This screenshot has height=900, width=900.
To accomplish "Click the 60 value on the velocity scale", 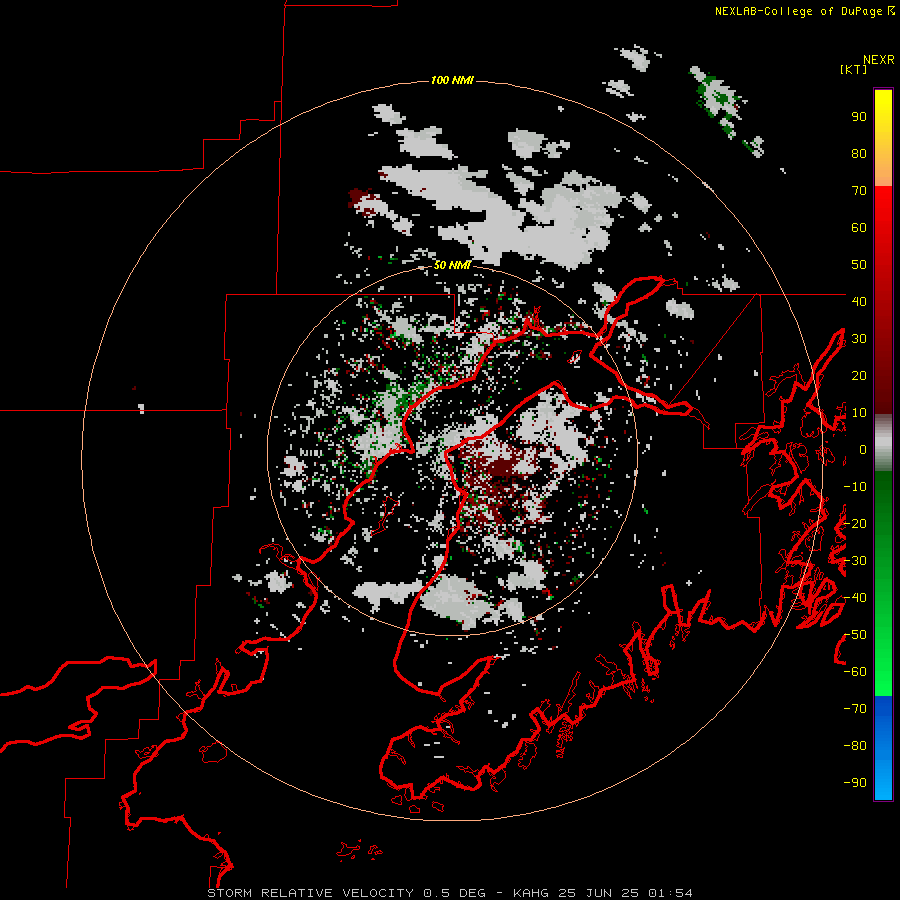I will [x=859, y=228].
